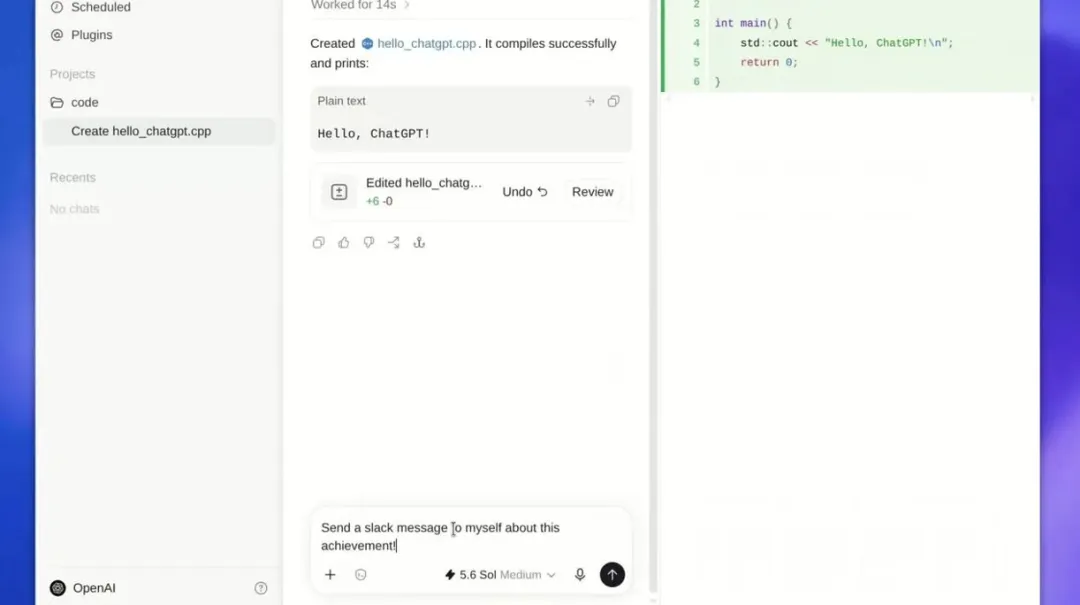
Task: Copy the Plain text code block
Action: [613, 101]
